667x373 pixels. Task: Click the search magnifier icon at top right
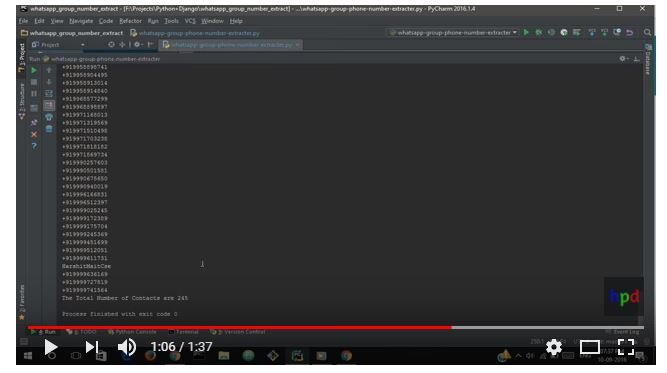tap(647, 32)
